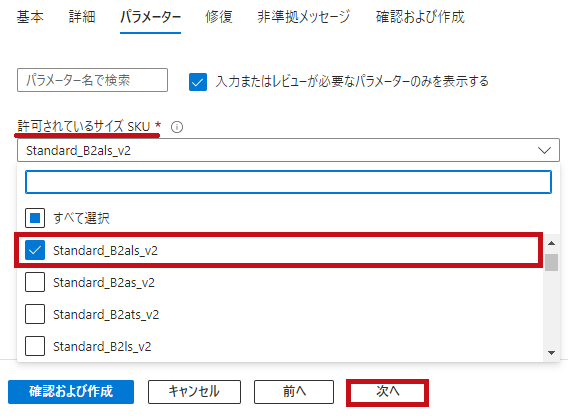Click the パラメーター名で検索 search field
Image resolution: width=568 pixels, height=418 pixels.
point(92,80)
